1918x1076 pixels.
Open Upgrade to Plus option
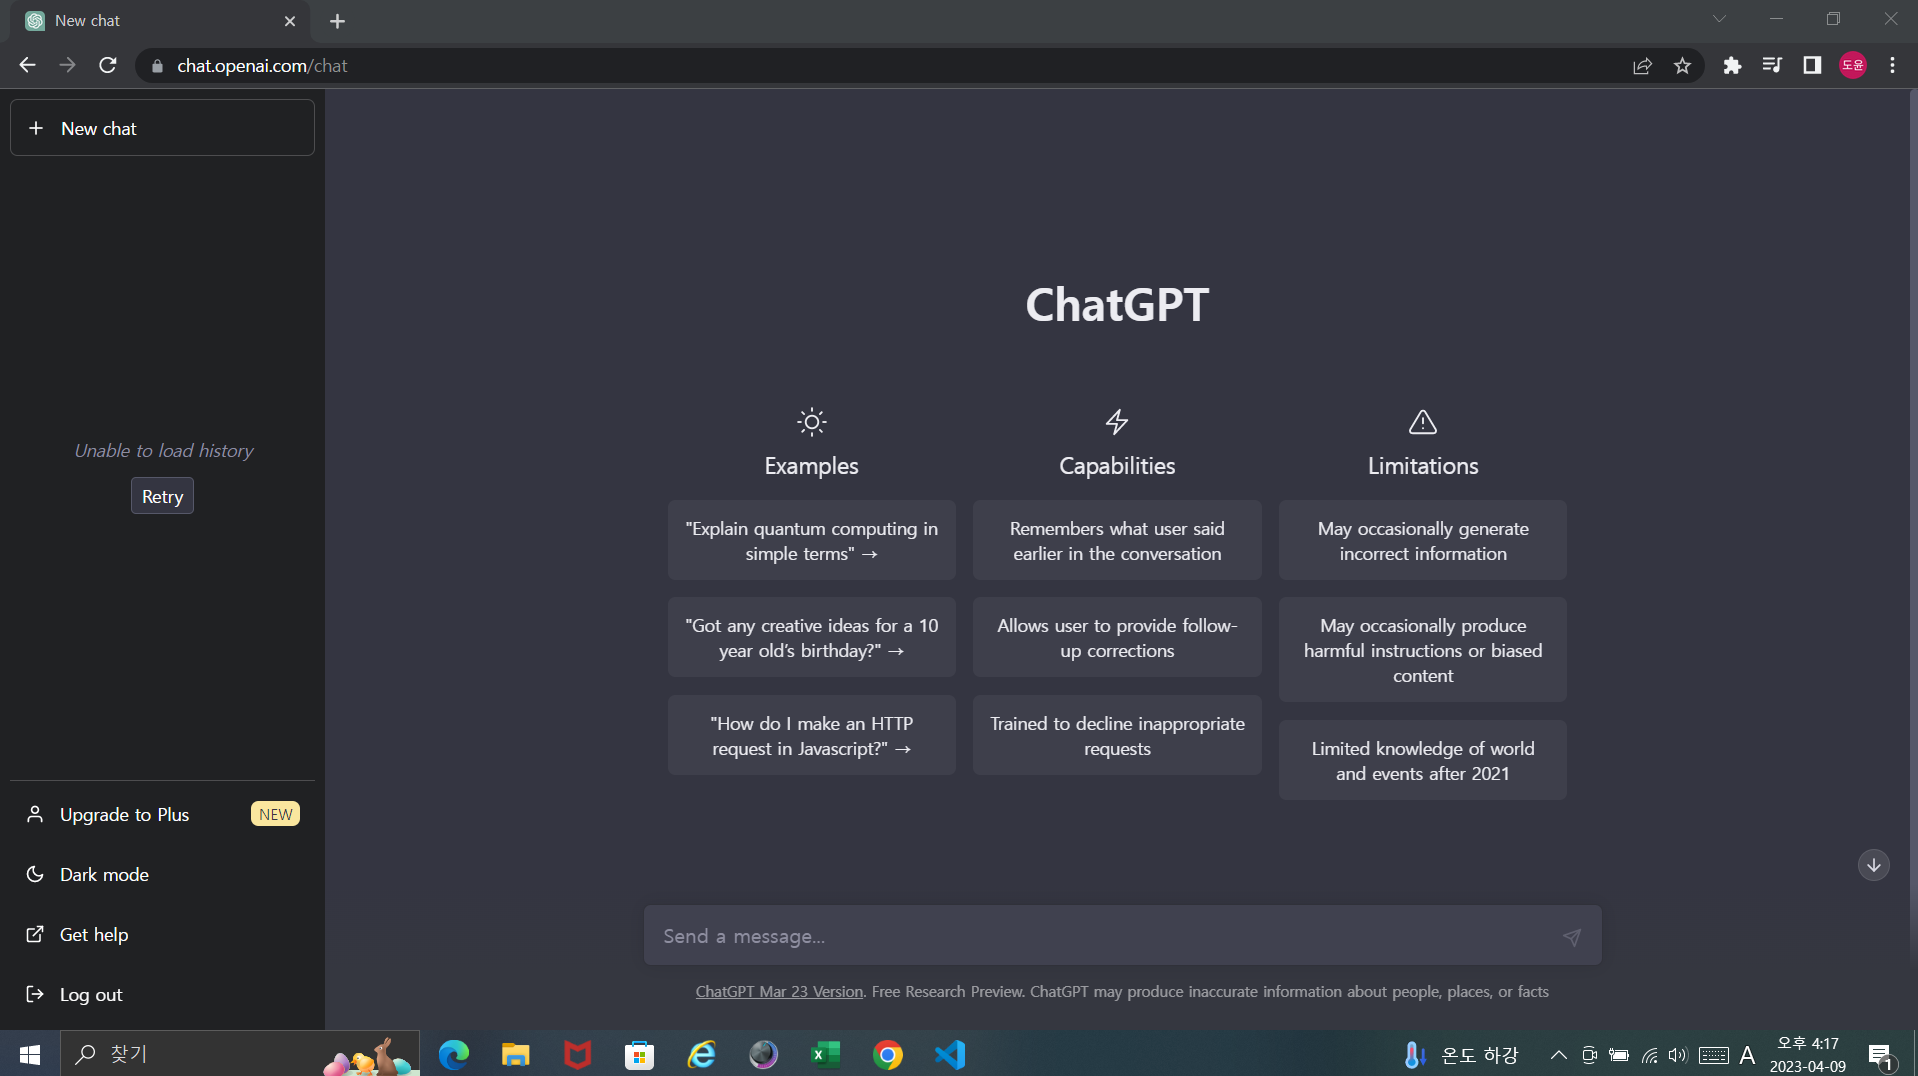point(162,814)
